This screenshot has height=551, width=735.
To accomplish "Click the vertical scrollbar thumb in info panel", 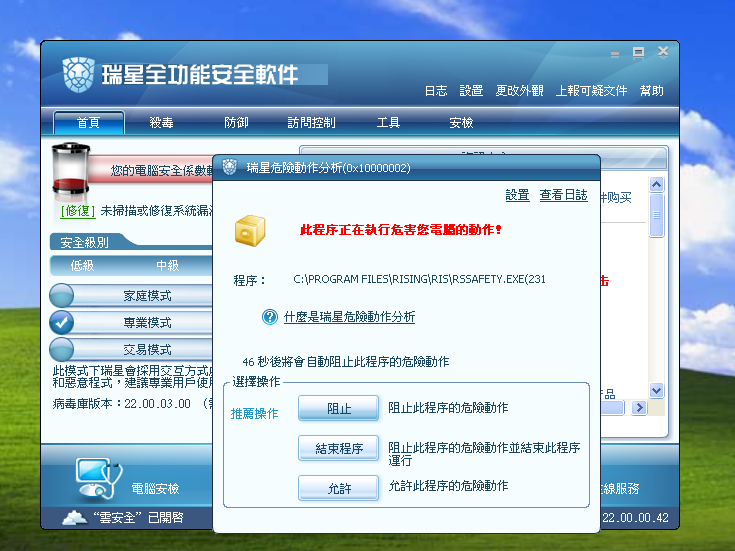I will point(656,215).
